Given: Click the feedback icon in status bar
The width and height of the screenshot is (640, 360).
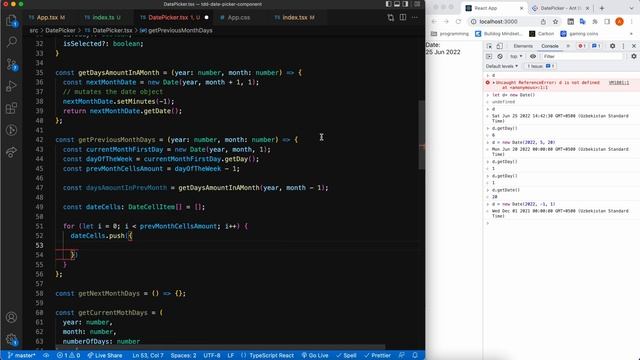Looking at the screenshot, I should tap(402, 356).
